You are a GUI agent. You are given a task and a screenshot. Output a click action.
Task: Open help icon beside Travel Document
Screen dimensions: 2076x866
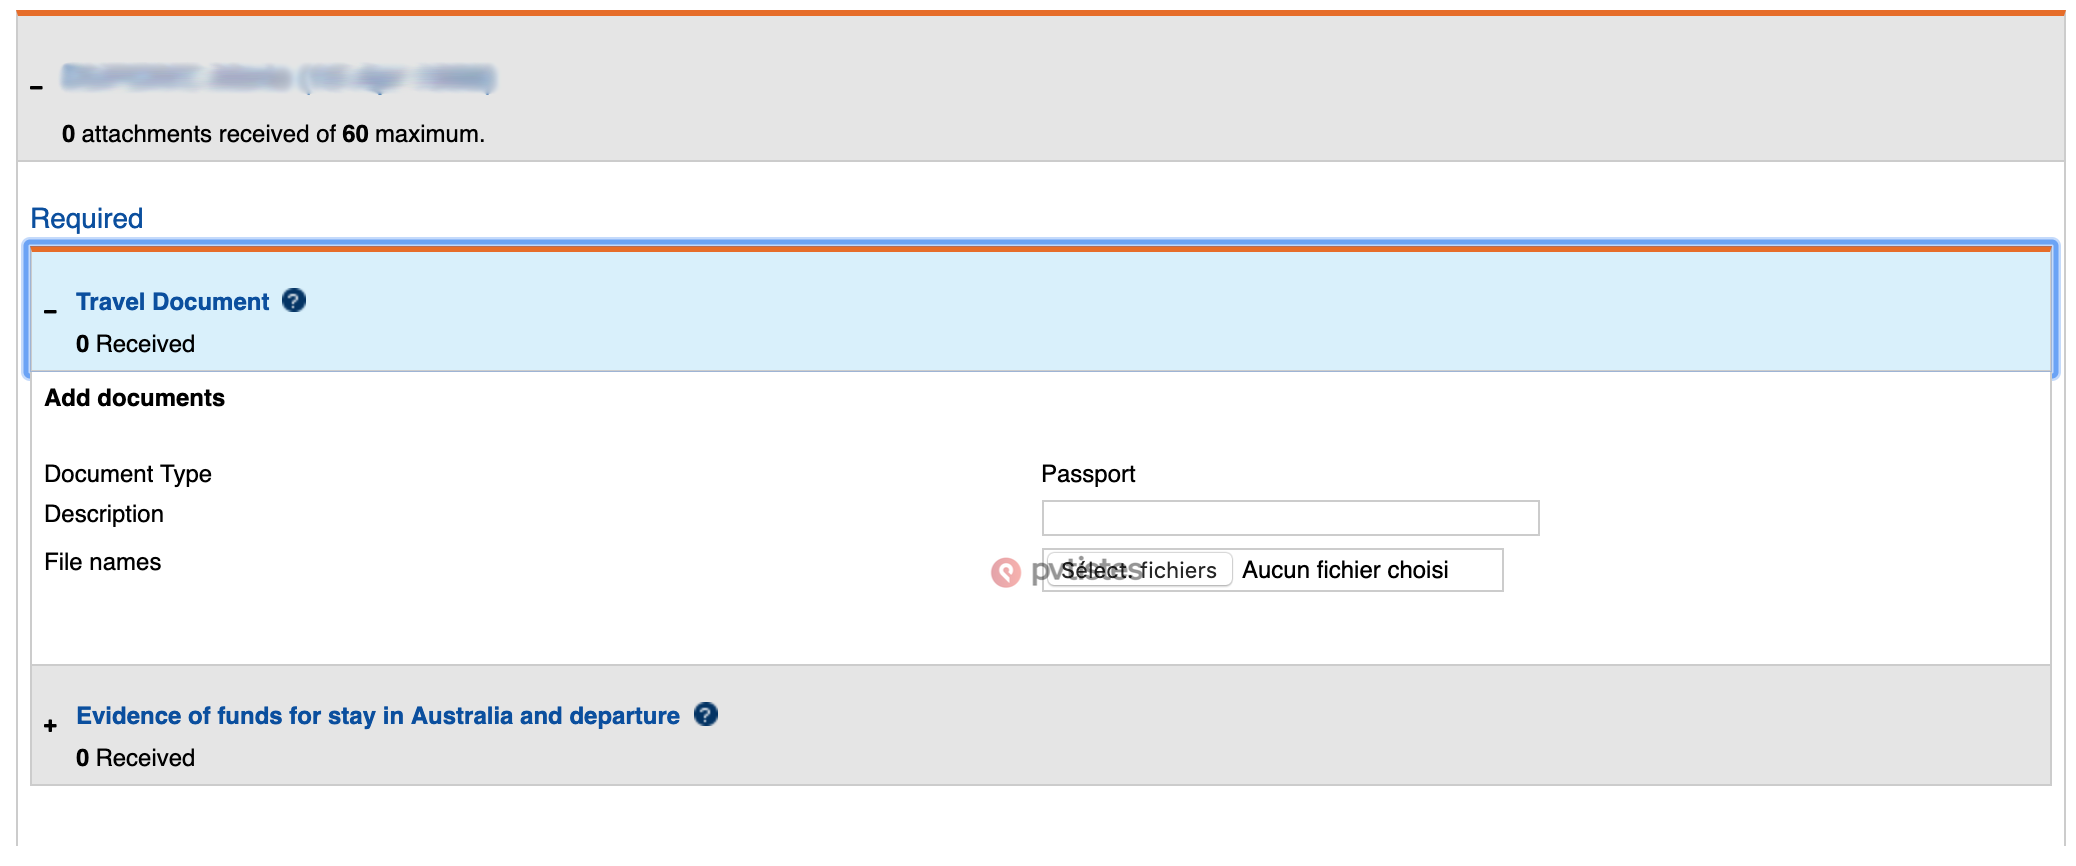click(293, 300)
